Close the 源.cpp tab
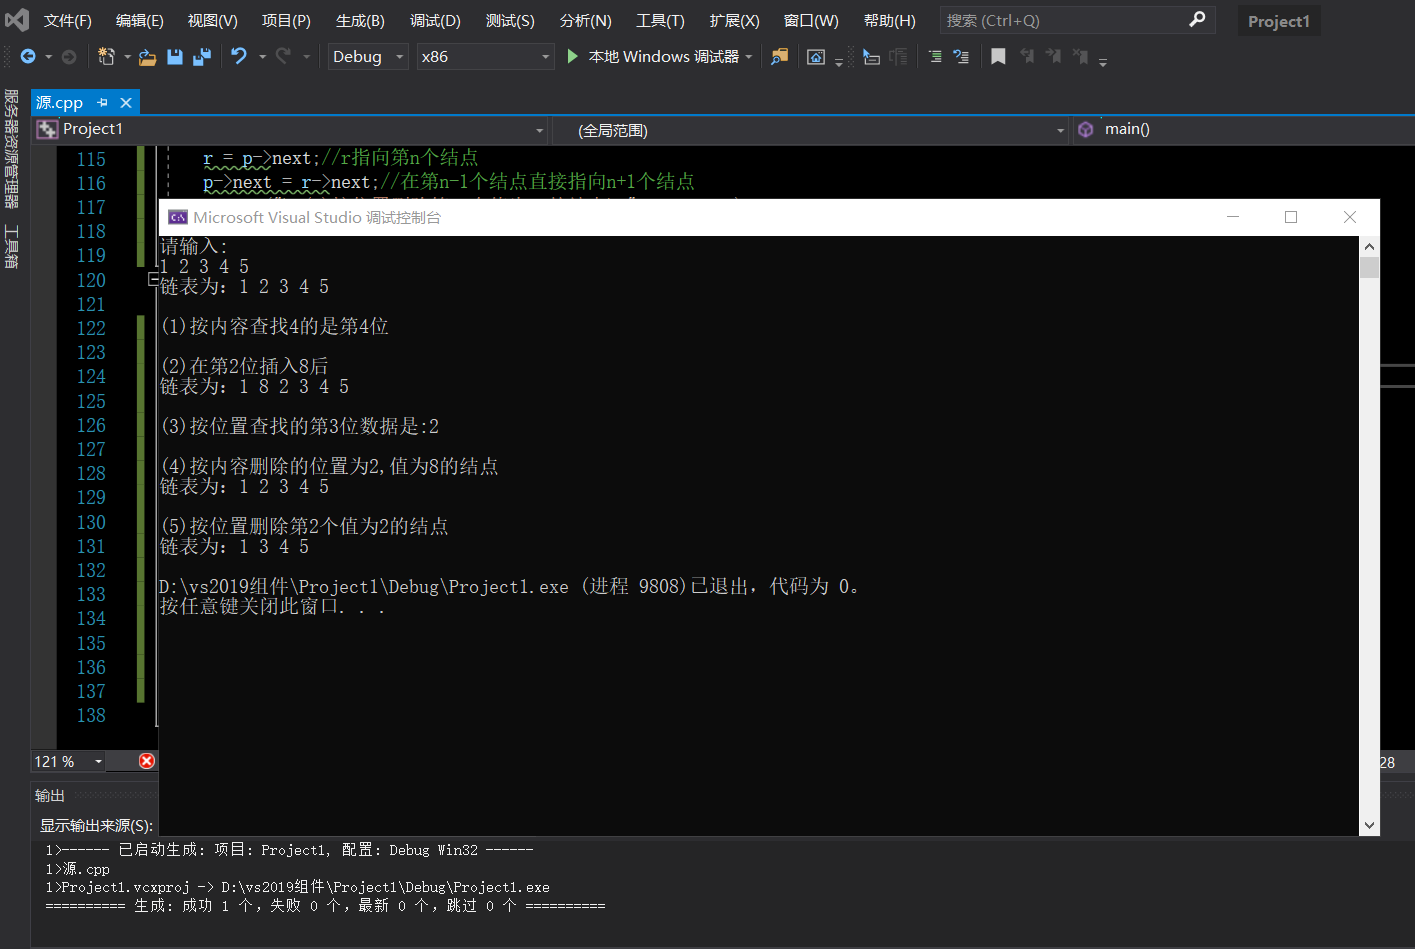The height and width of the screenshot is (949, 1415). pyautogui.click(x=126, y=102)
